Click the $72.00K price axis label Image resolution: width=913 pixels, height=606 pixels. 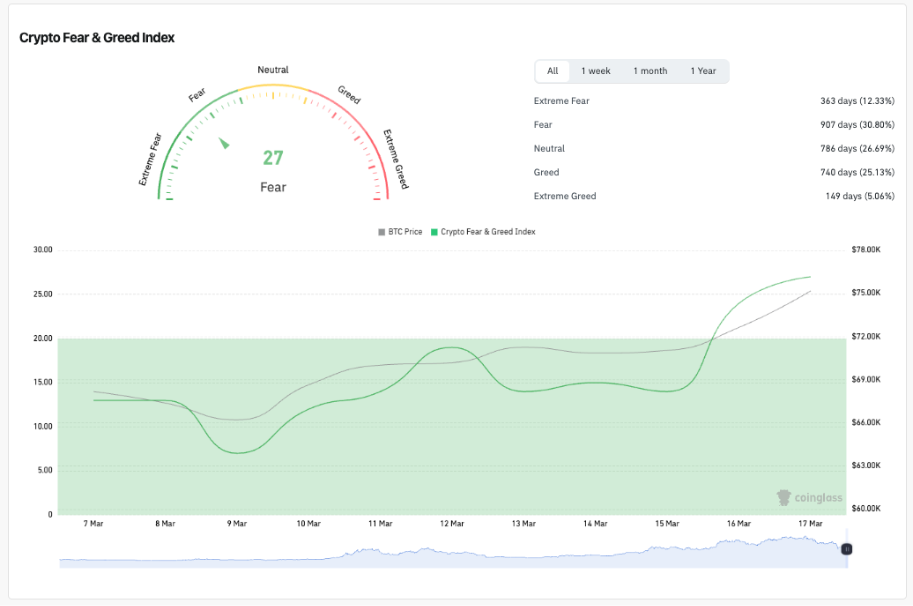coord(866,336)
